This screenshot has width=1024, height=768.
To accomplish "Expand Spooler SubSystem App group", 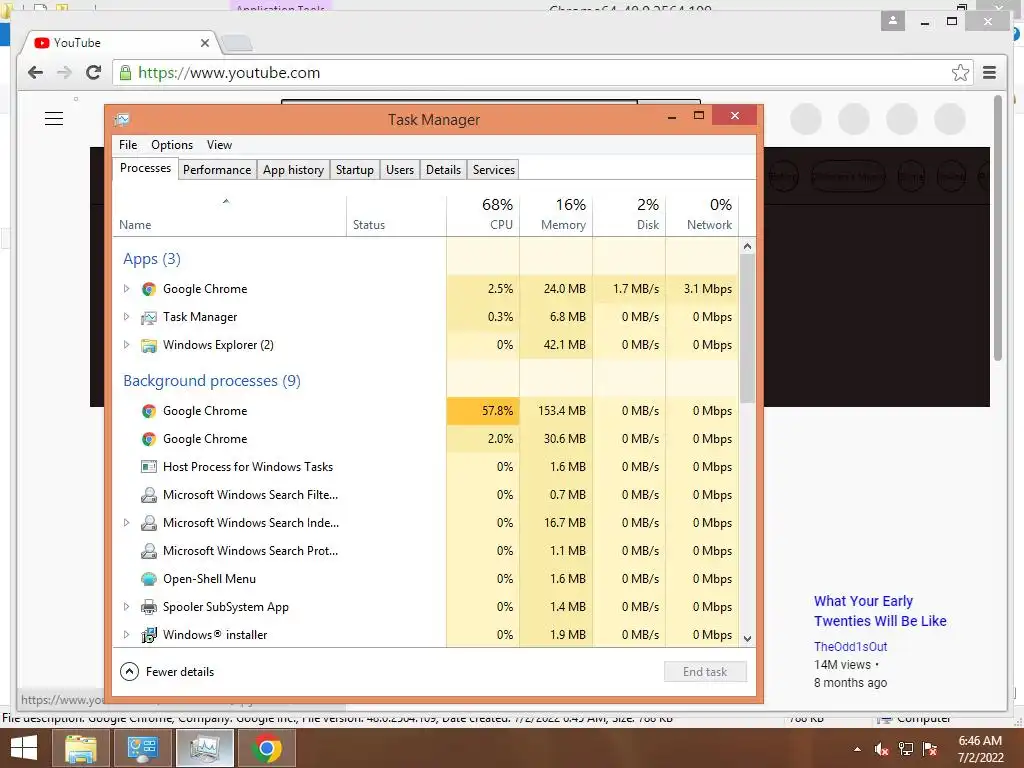I will 127,607.
